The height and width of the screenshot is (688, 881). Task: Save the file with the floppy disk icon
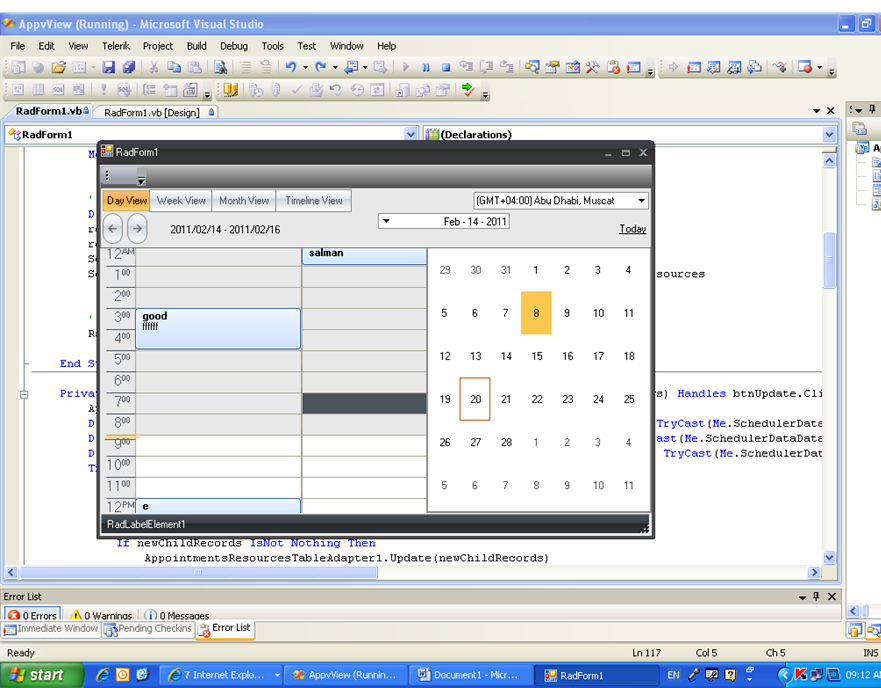(108, 67)
